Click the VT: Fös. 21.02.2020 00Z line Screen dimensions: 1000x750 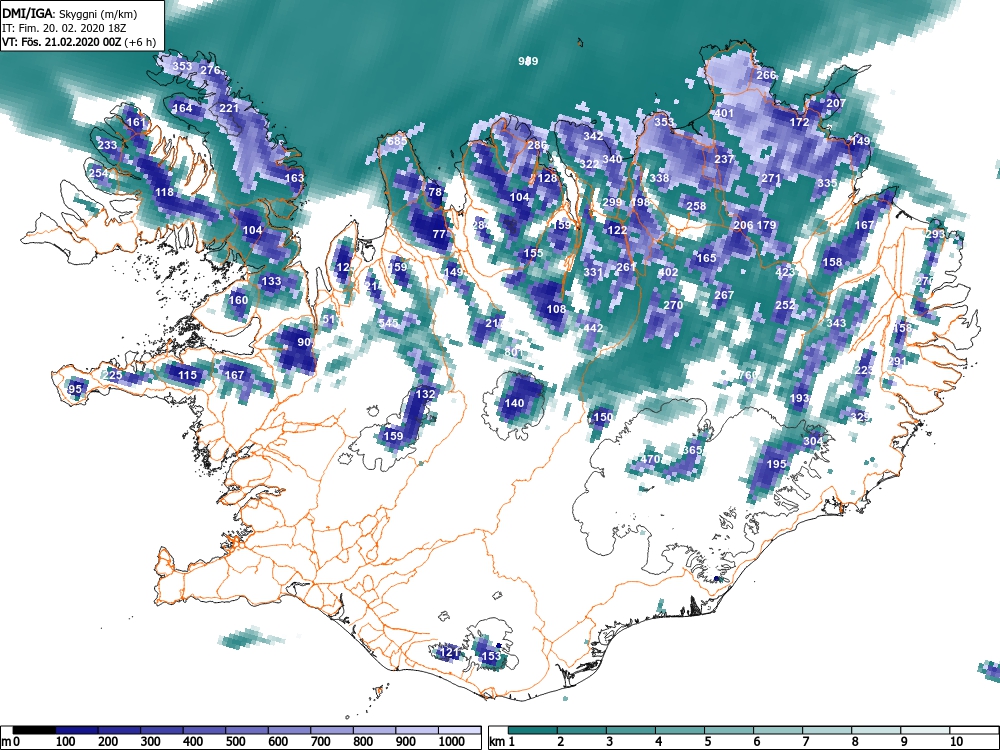tap(78, 43)
